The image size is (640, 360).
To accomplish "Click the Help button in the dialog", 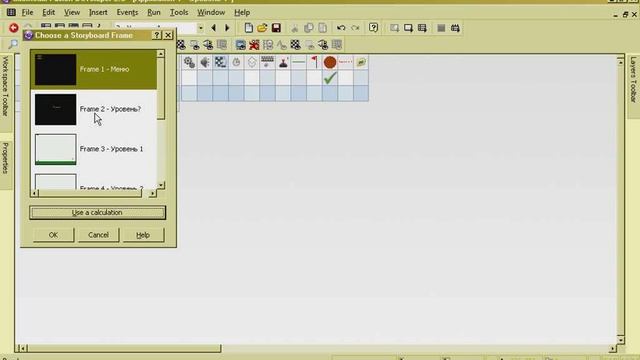I will pyautogui.click(x=143, y=235).
